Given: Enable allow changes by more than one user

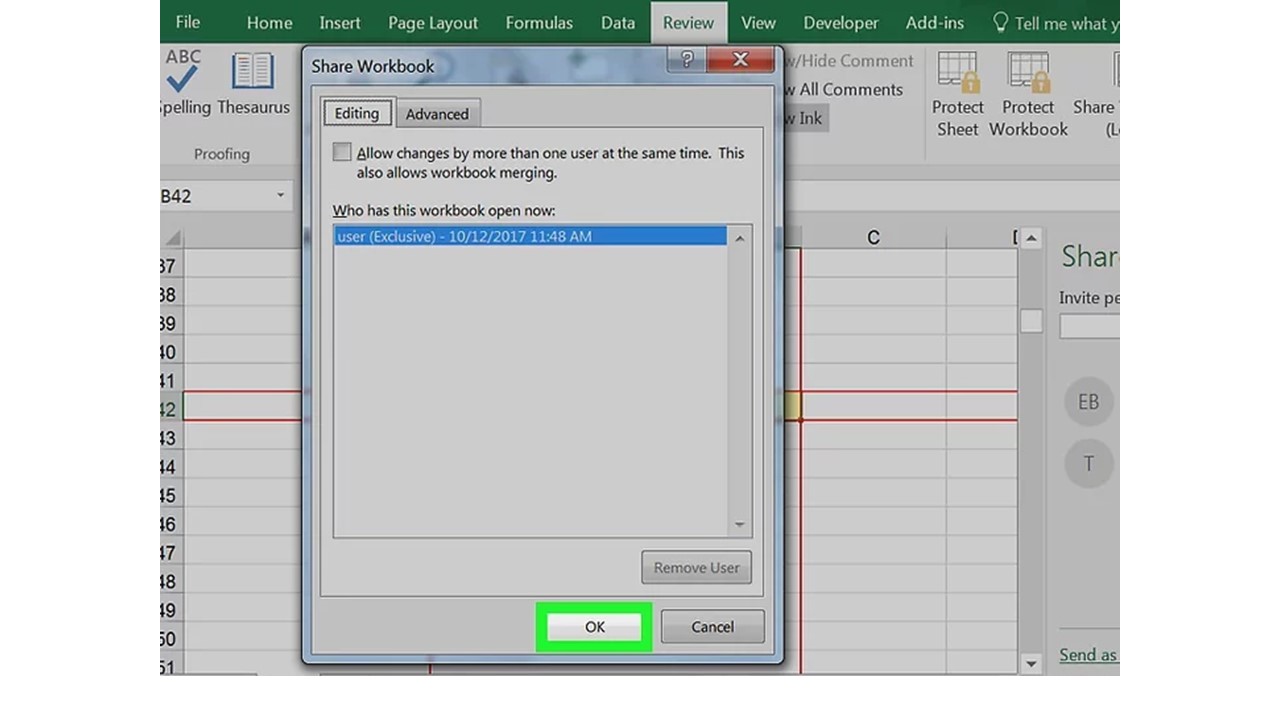Looking at the screenshot, I should (x=342, y=152).
